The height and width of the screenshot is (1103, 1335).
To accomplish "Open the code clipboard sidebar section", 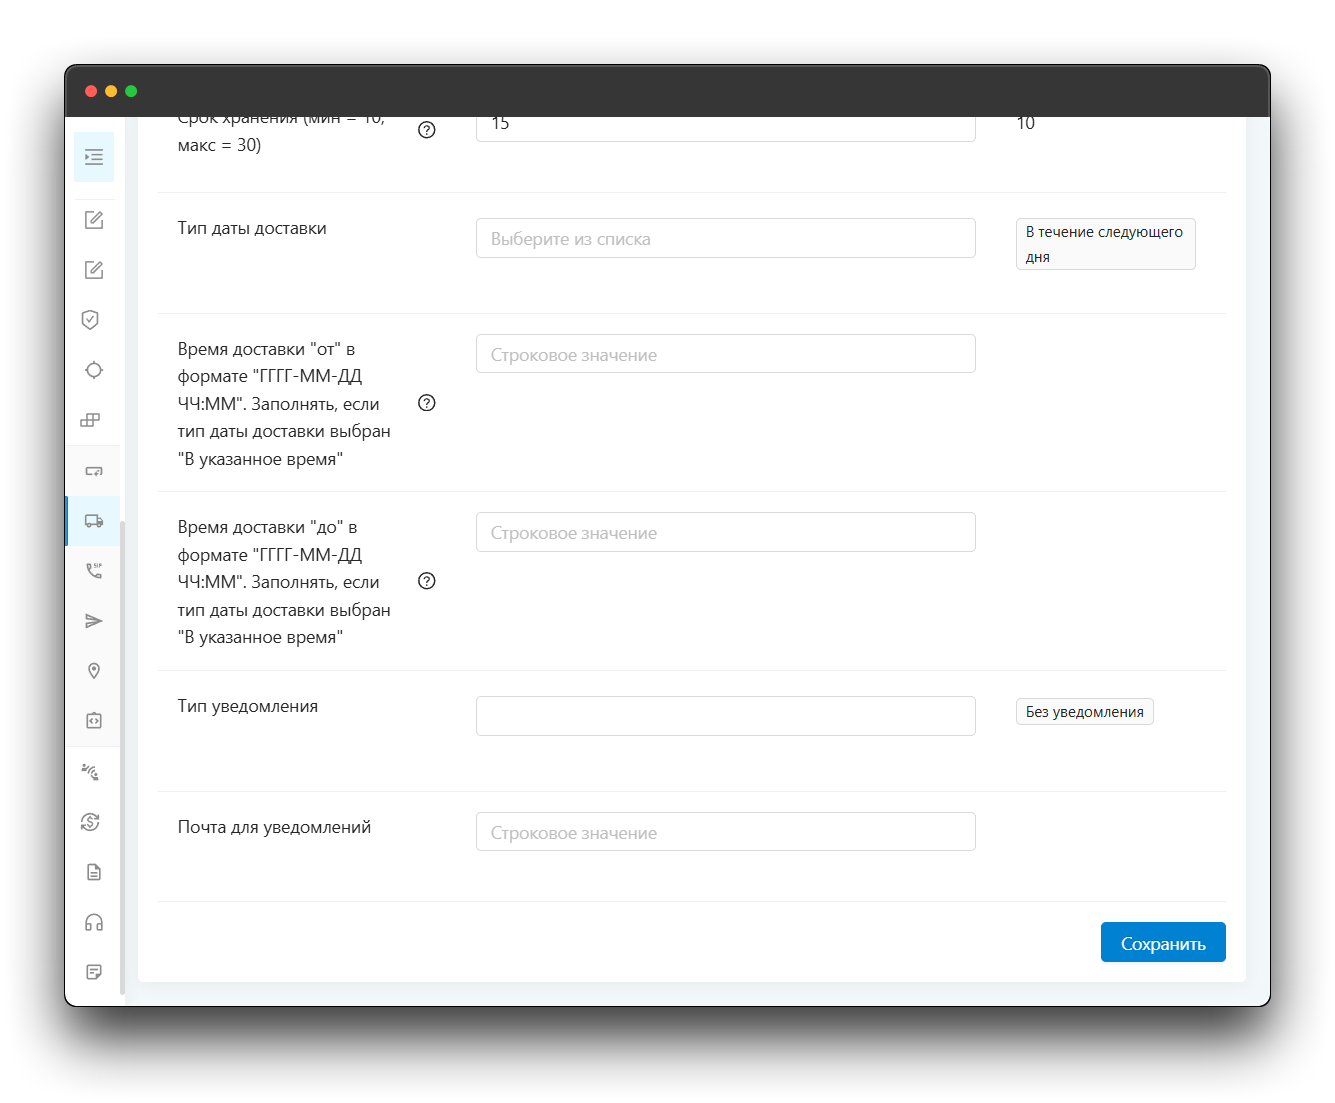I will click(94, 721).
